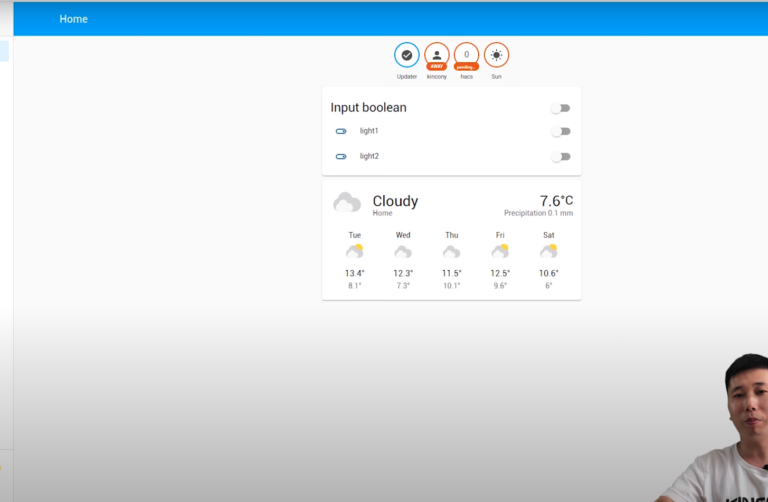Click the Input boolean card title
Screen dimensions: 768x502
click(x=369, y=107)
